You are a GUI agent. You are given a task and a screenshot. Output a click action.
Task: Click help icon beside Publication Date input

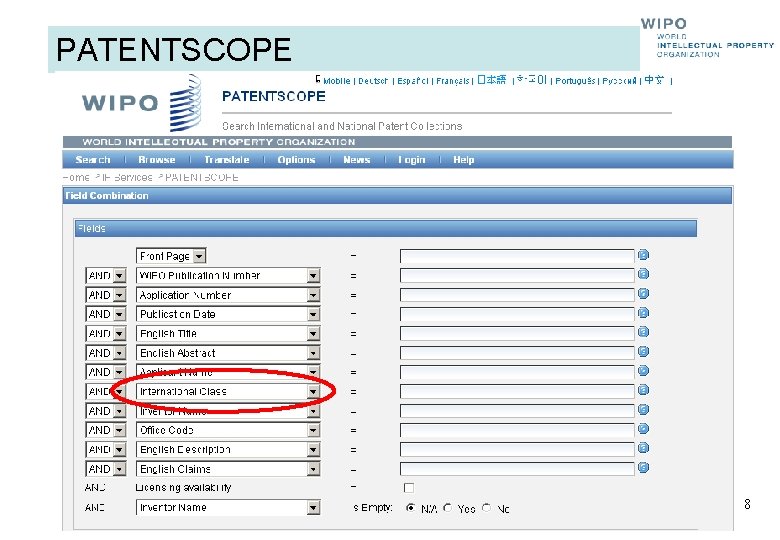tap(643, 313)
